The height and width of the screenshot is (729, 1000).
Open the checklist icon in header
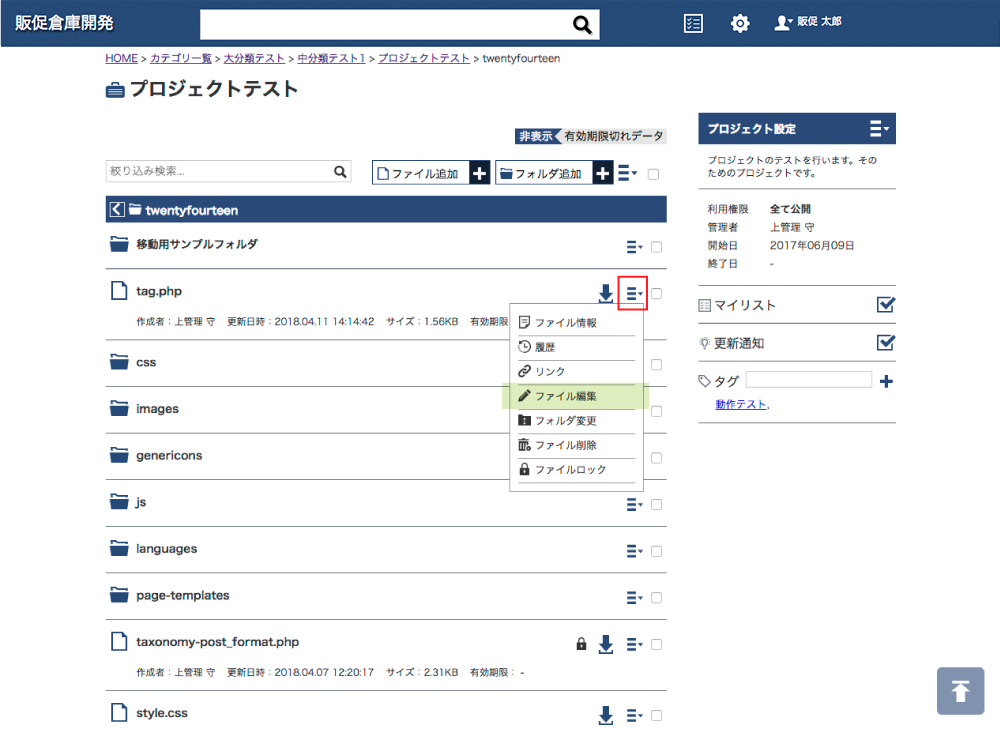[693, 24]
